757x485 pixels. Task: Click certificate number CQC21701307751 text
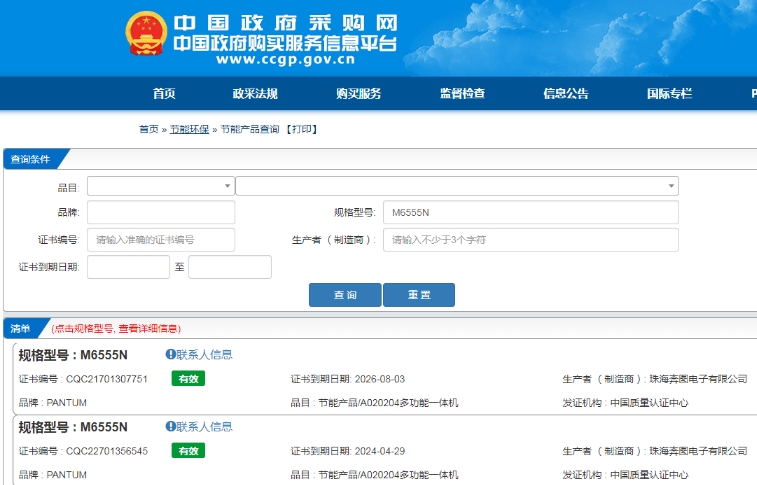(106, 379)
